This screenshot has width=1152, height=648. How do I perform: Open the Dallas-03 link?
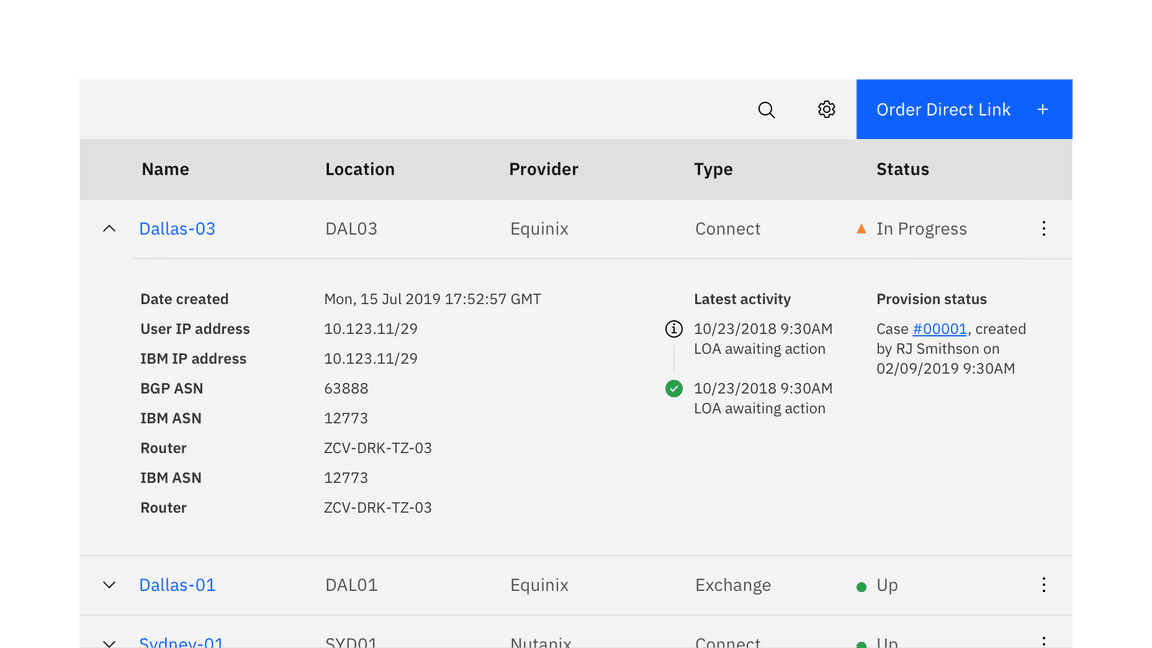pyautogui.click(x=177, y=229)
